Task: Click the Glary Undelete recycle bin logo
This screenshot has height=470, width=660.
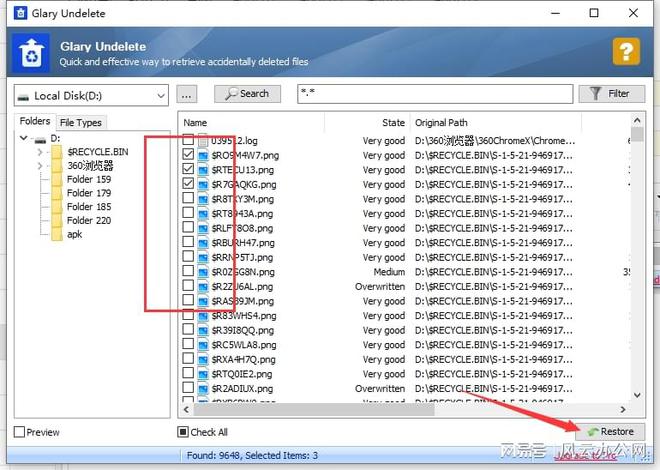Action: click(x=31, y=53)
